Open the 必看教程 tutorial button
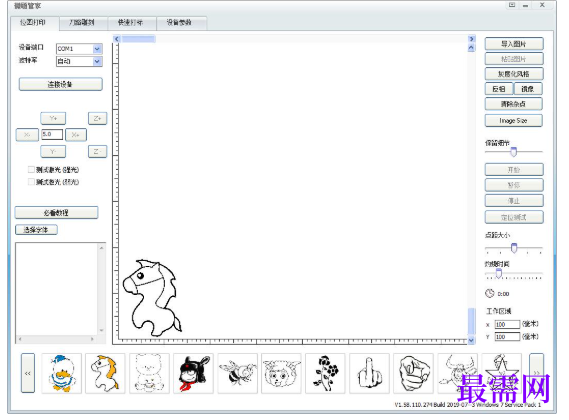Viewport: 569px width, 420px height. point(56,213)
